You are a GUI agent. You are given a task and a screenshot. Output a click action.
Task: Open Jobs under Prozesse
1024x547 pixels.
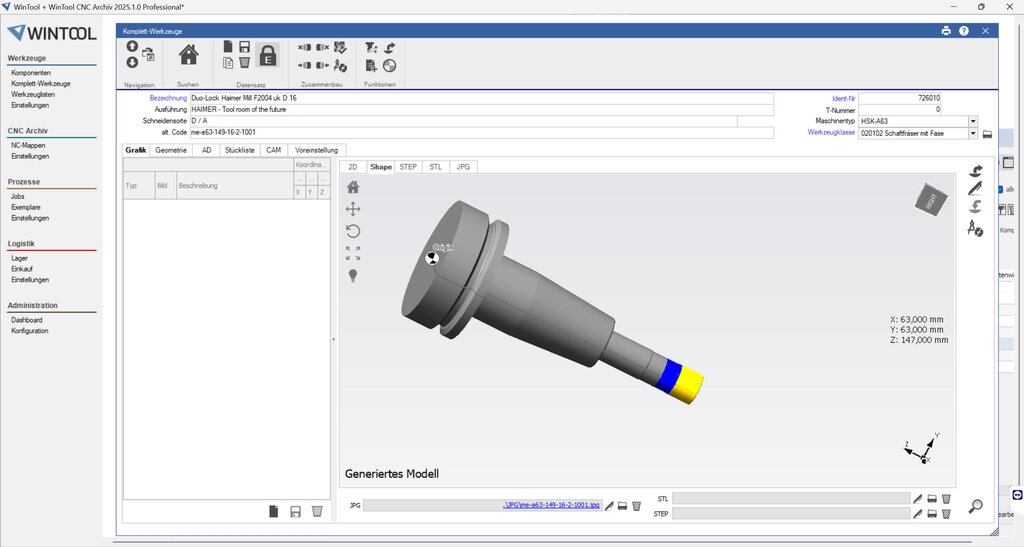tap(18, 196)
